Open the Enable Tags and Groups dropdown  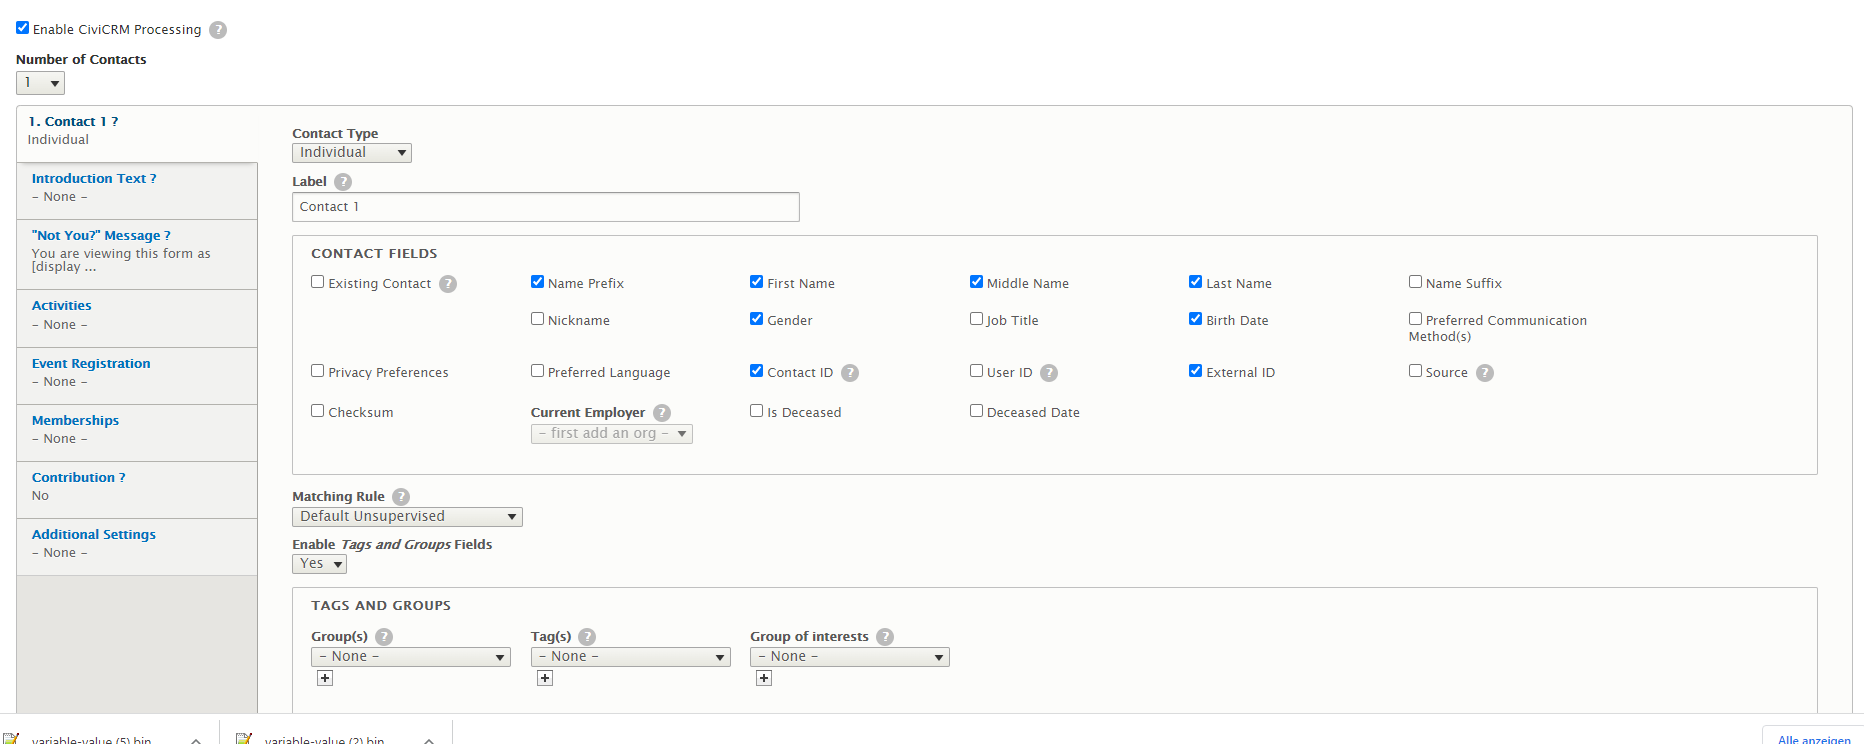coord(319,564)
